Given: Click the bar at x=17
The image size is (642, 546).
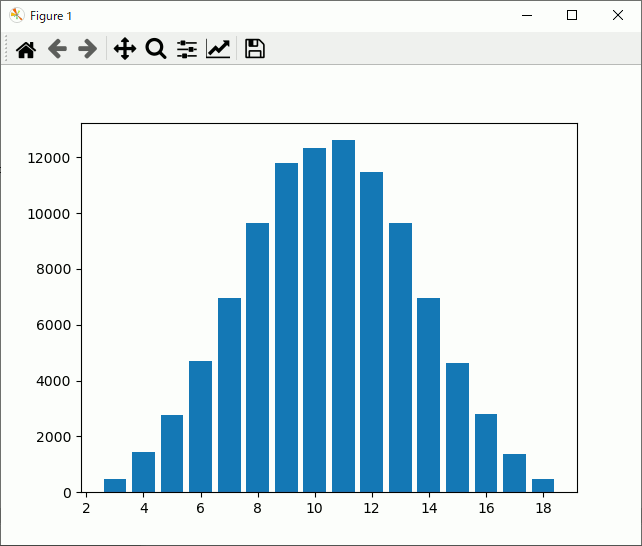Looking at the screenshot, I should tap(514, 473).
